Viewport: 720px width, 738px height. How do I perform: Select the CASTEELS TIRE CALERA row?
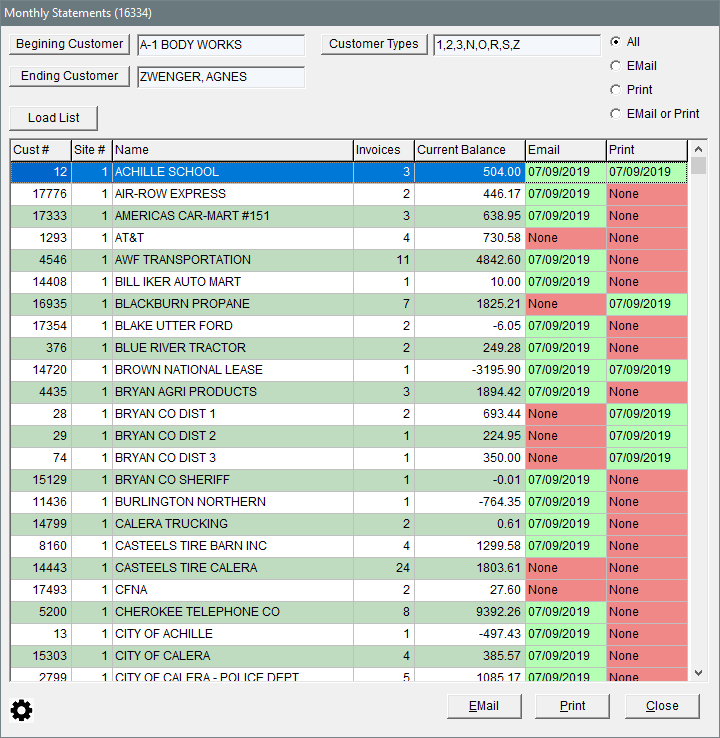[349, 568]
